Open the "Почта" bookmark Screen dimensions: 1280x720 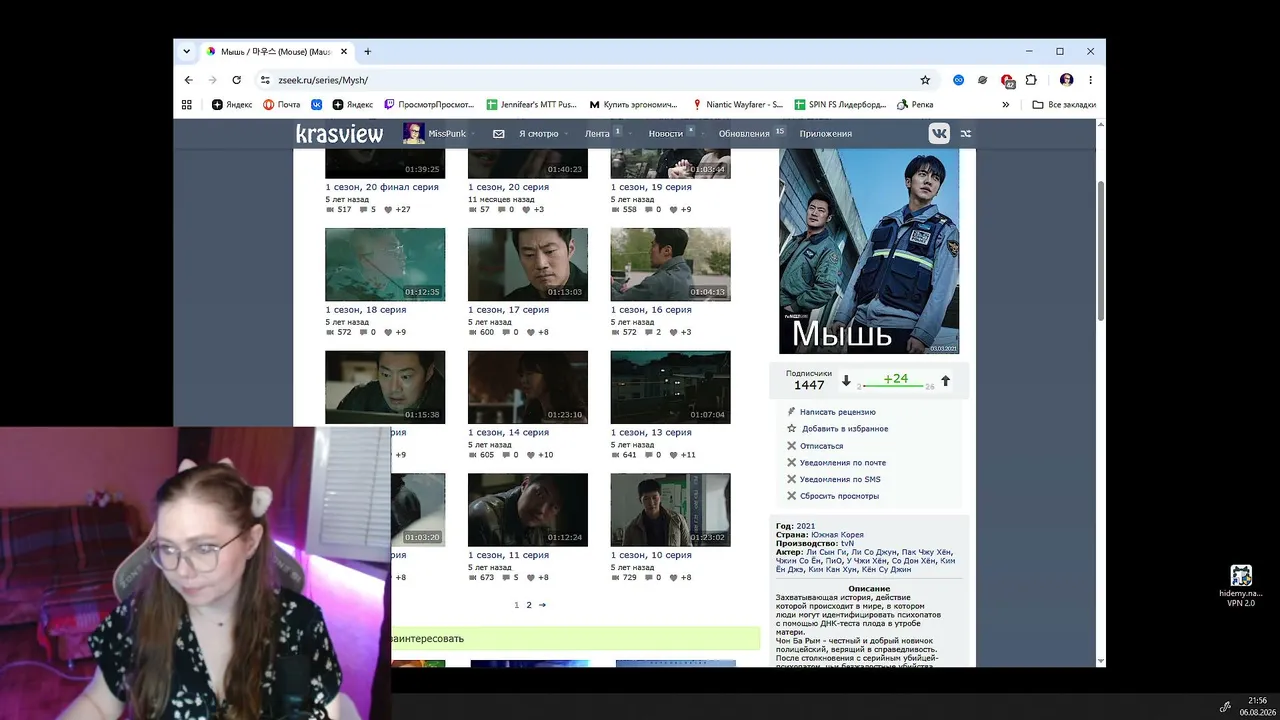point(282,104)
